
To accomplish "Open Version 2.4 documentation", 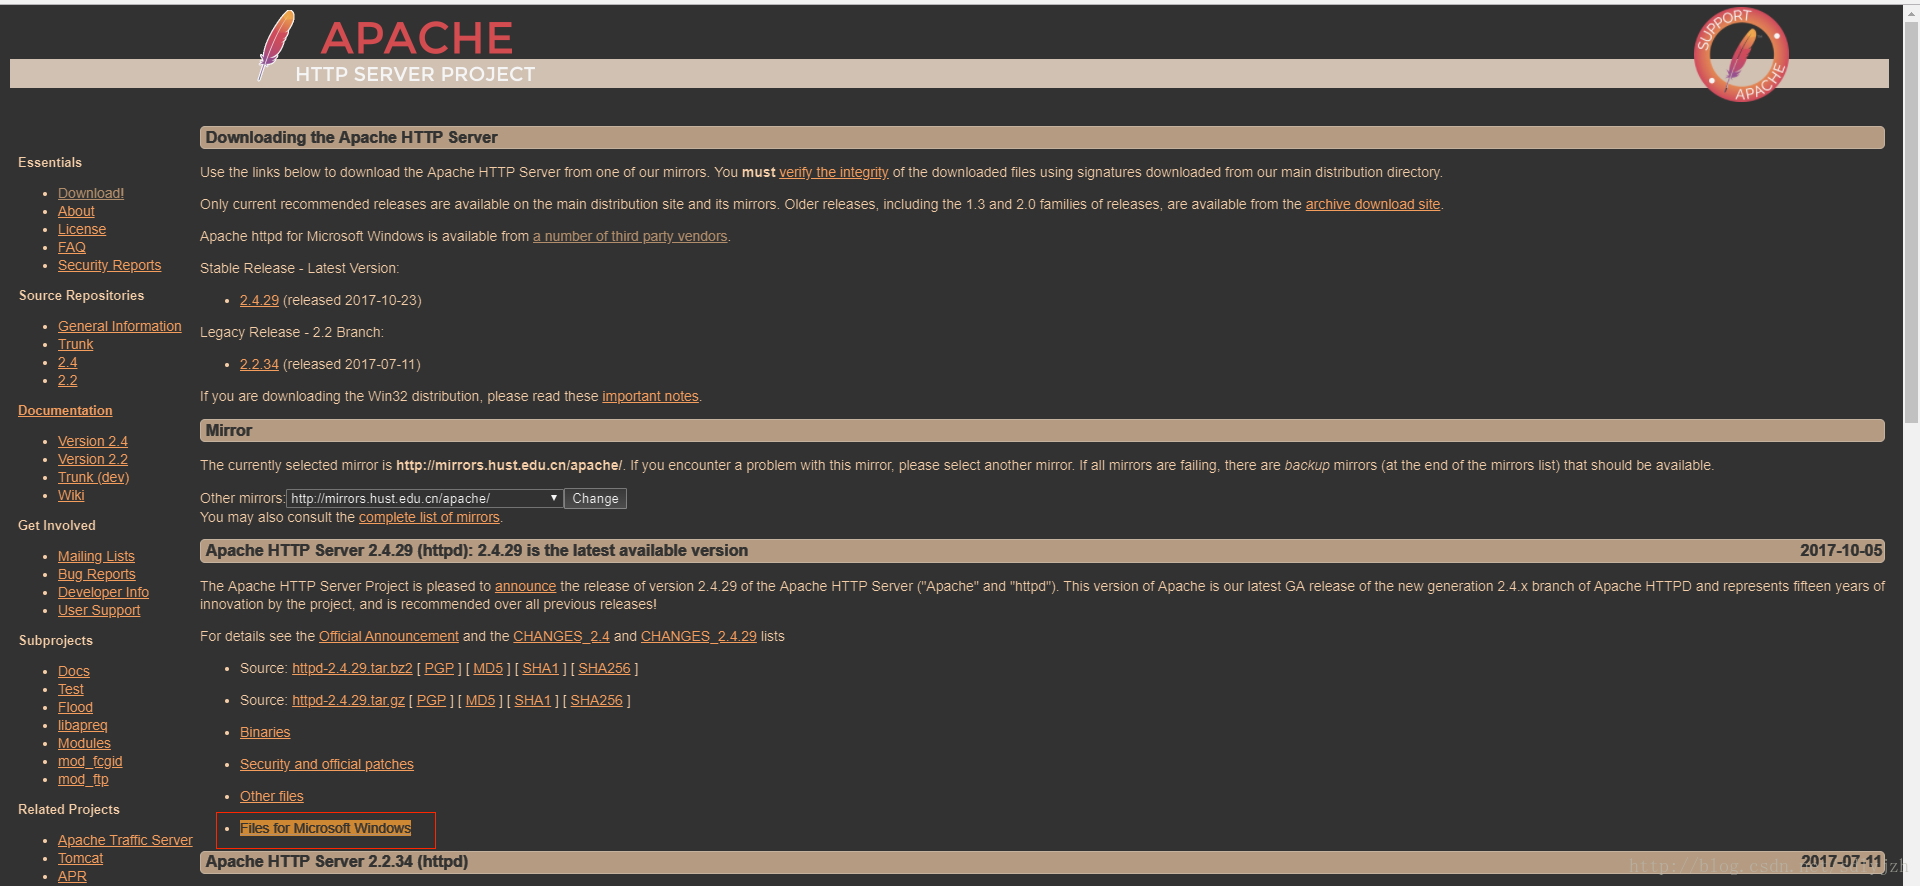I will (x=93, y=441).
